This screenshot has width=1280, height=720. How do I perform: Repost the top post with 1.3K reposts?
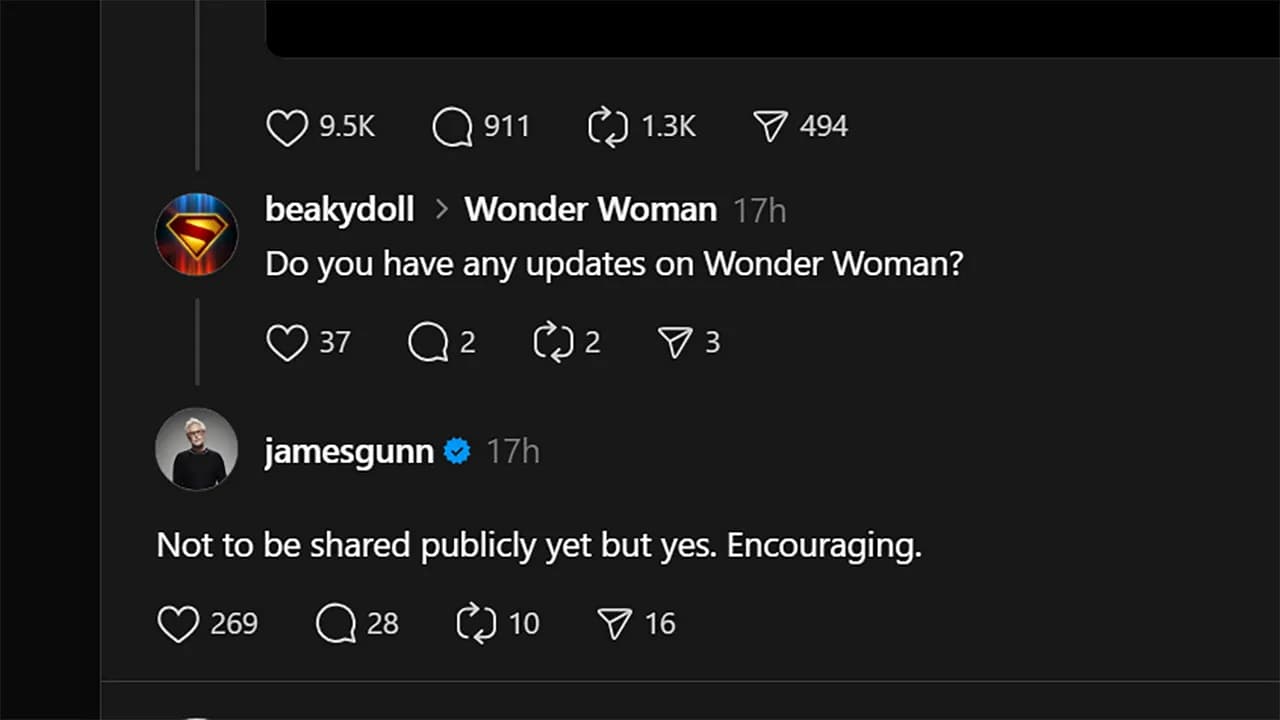[608, 127]
